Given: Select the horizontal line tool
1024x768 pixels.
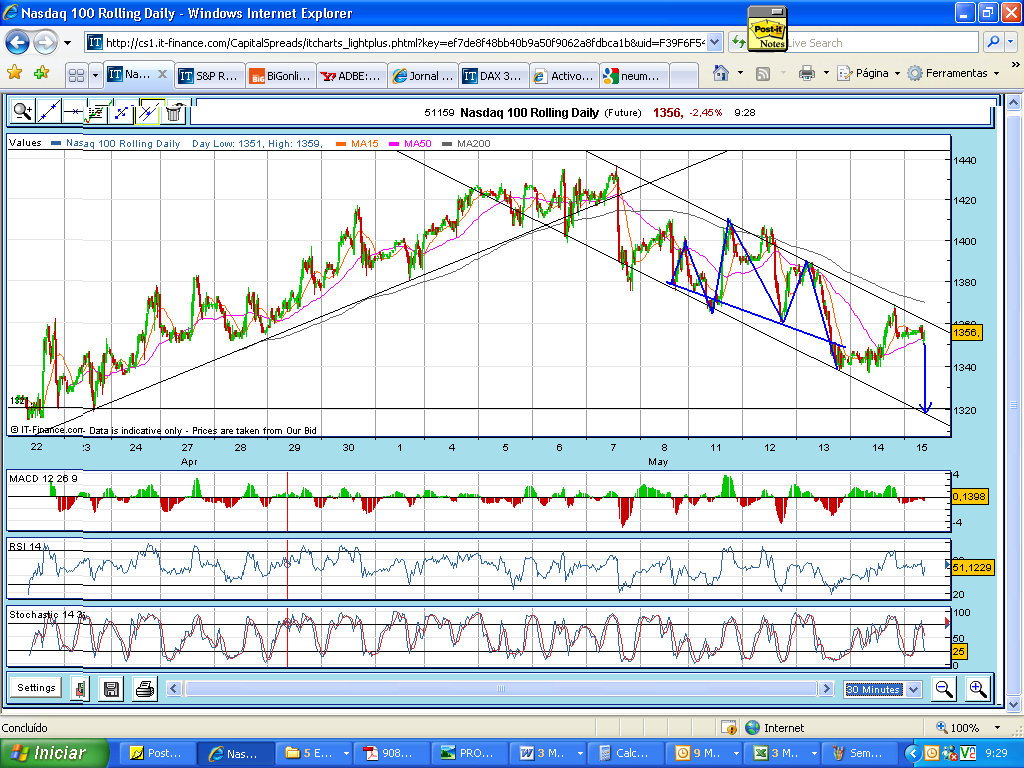Looking at the screenshot, I should coord(74,112).
